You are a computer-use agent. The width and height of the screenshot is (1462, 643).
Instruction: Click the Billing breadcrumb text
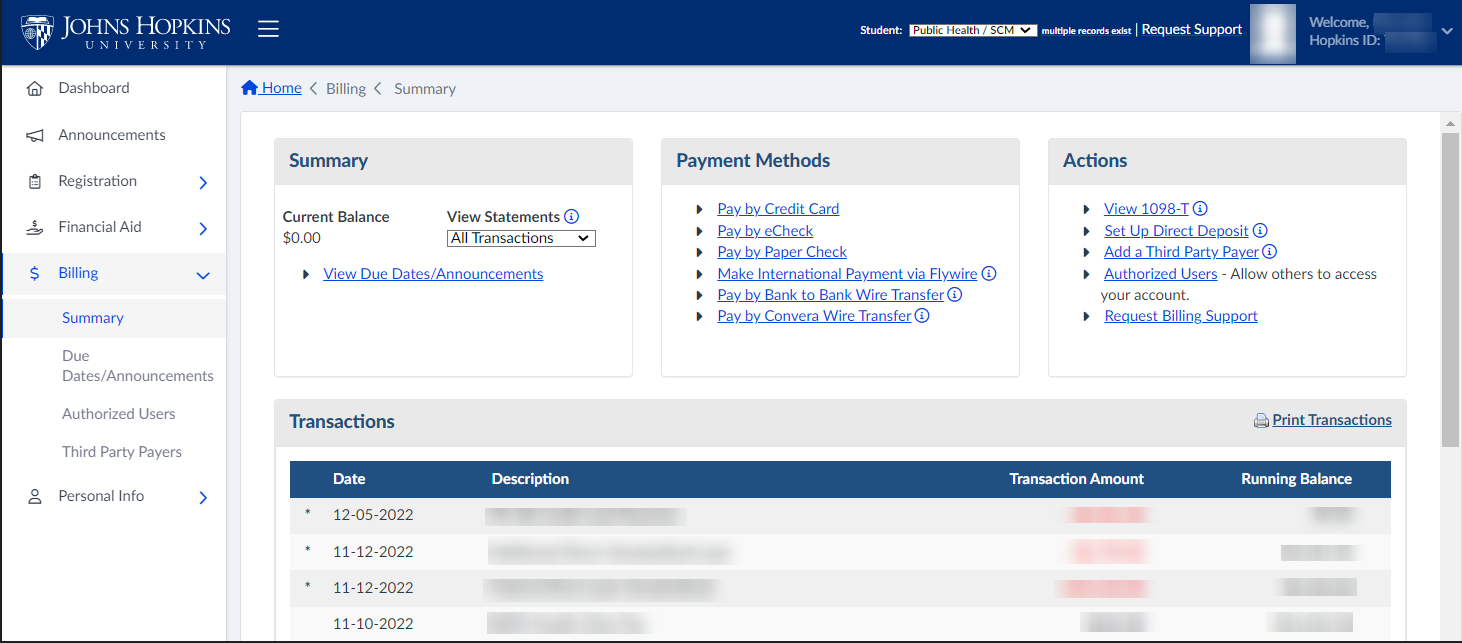pyautogui.click(x=346, y=88)
